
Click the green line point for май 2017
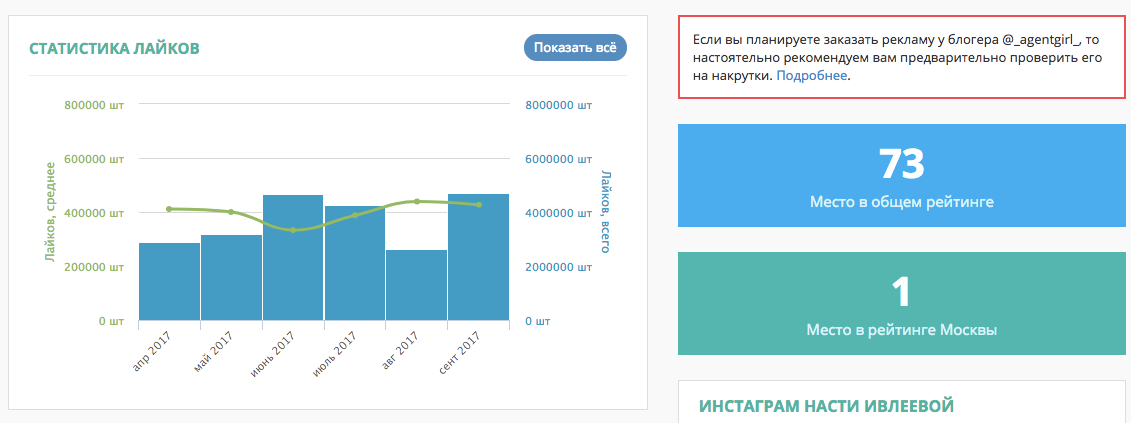coord(231,212)
